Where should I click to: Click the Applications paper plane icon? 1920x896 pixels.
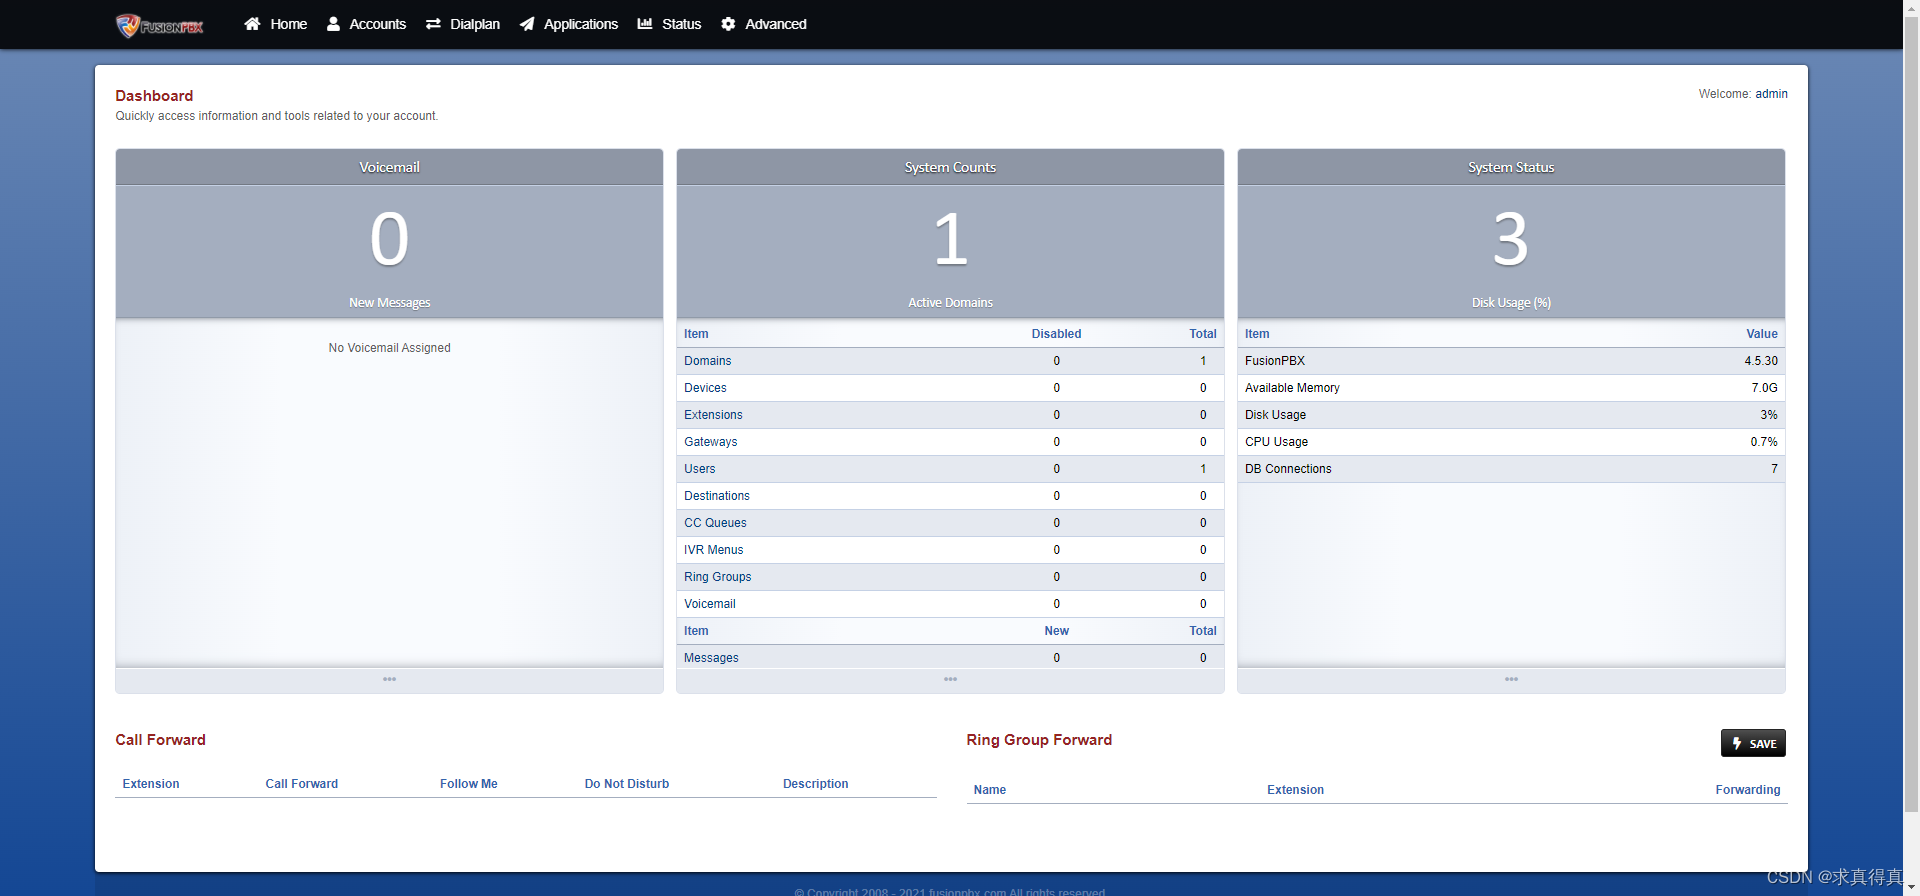[x=527, y=24]
